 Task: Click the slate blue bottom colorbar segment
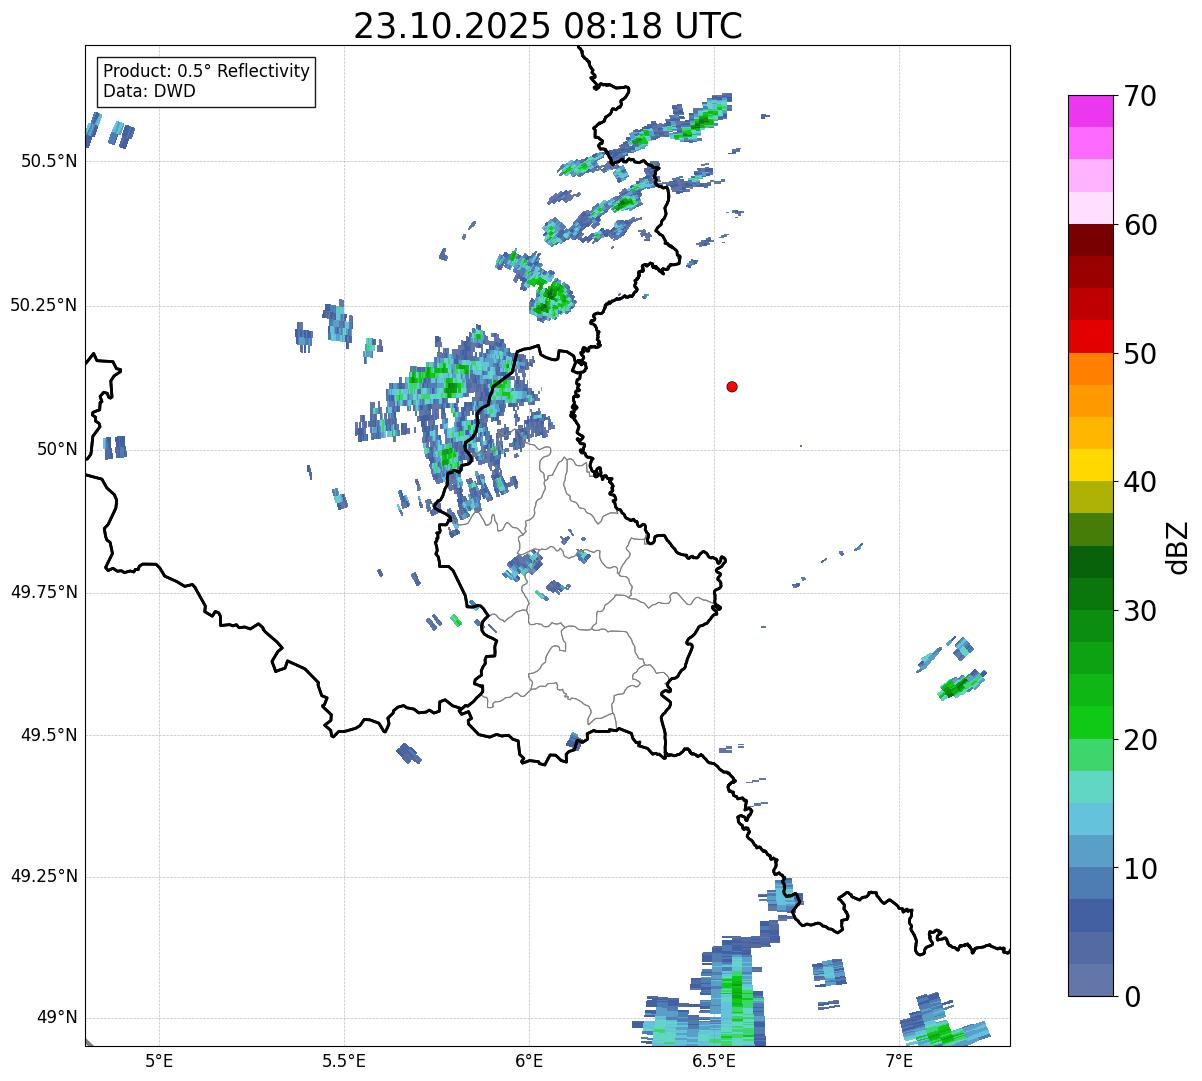point(1090,980)
